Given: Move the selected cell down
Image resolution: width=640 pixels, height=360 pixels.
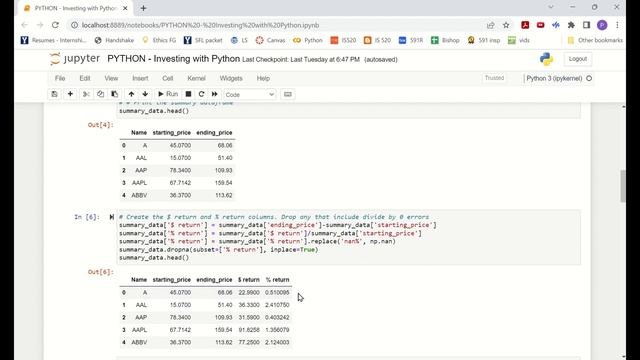Looking at the screenshot, I should coord(145,94).
